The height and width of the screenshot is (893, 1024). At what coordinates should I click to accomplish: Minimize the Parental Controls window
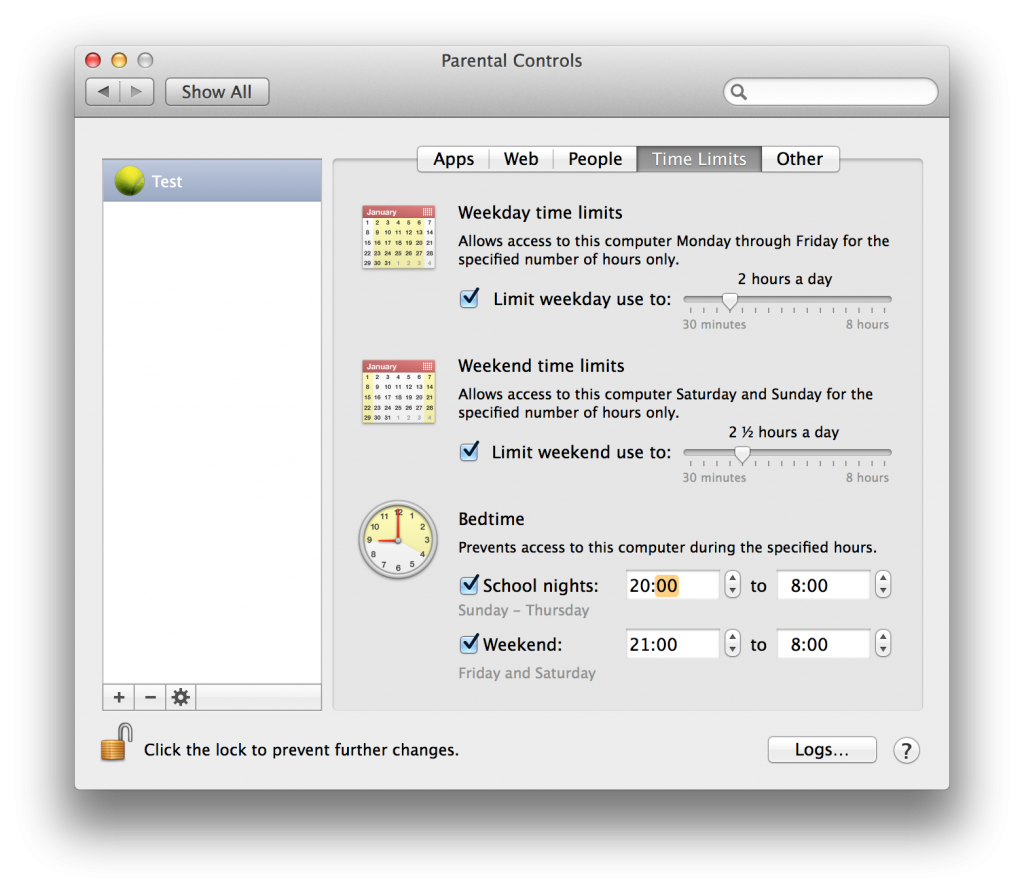click(119, 60)
